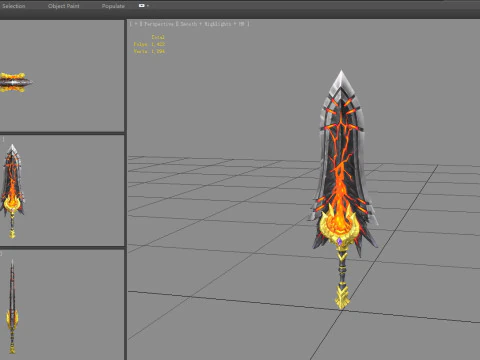Open the Selection ribbon tab
The image size is (480, 360).
[14, 6]
